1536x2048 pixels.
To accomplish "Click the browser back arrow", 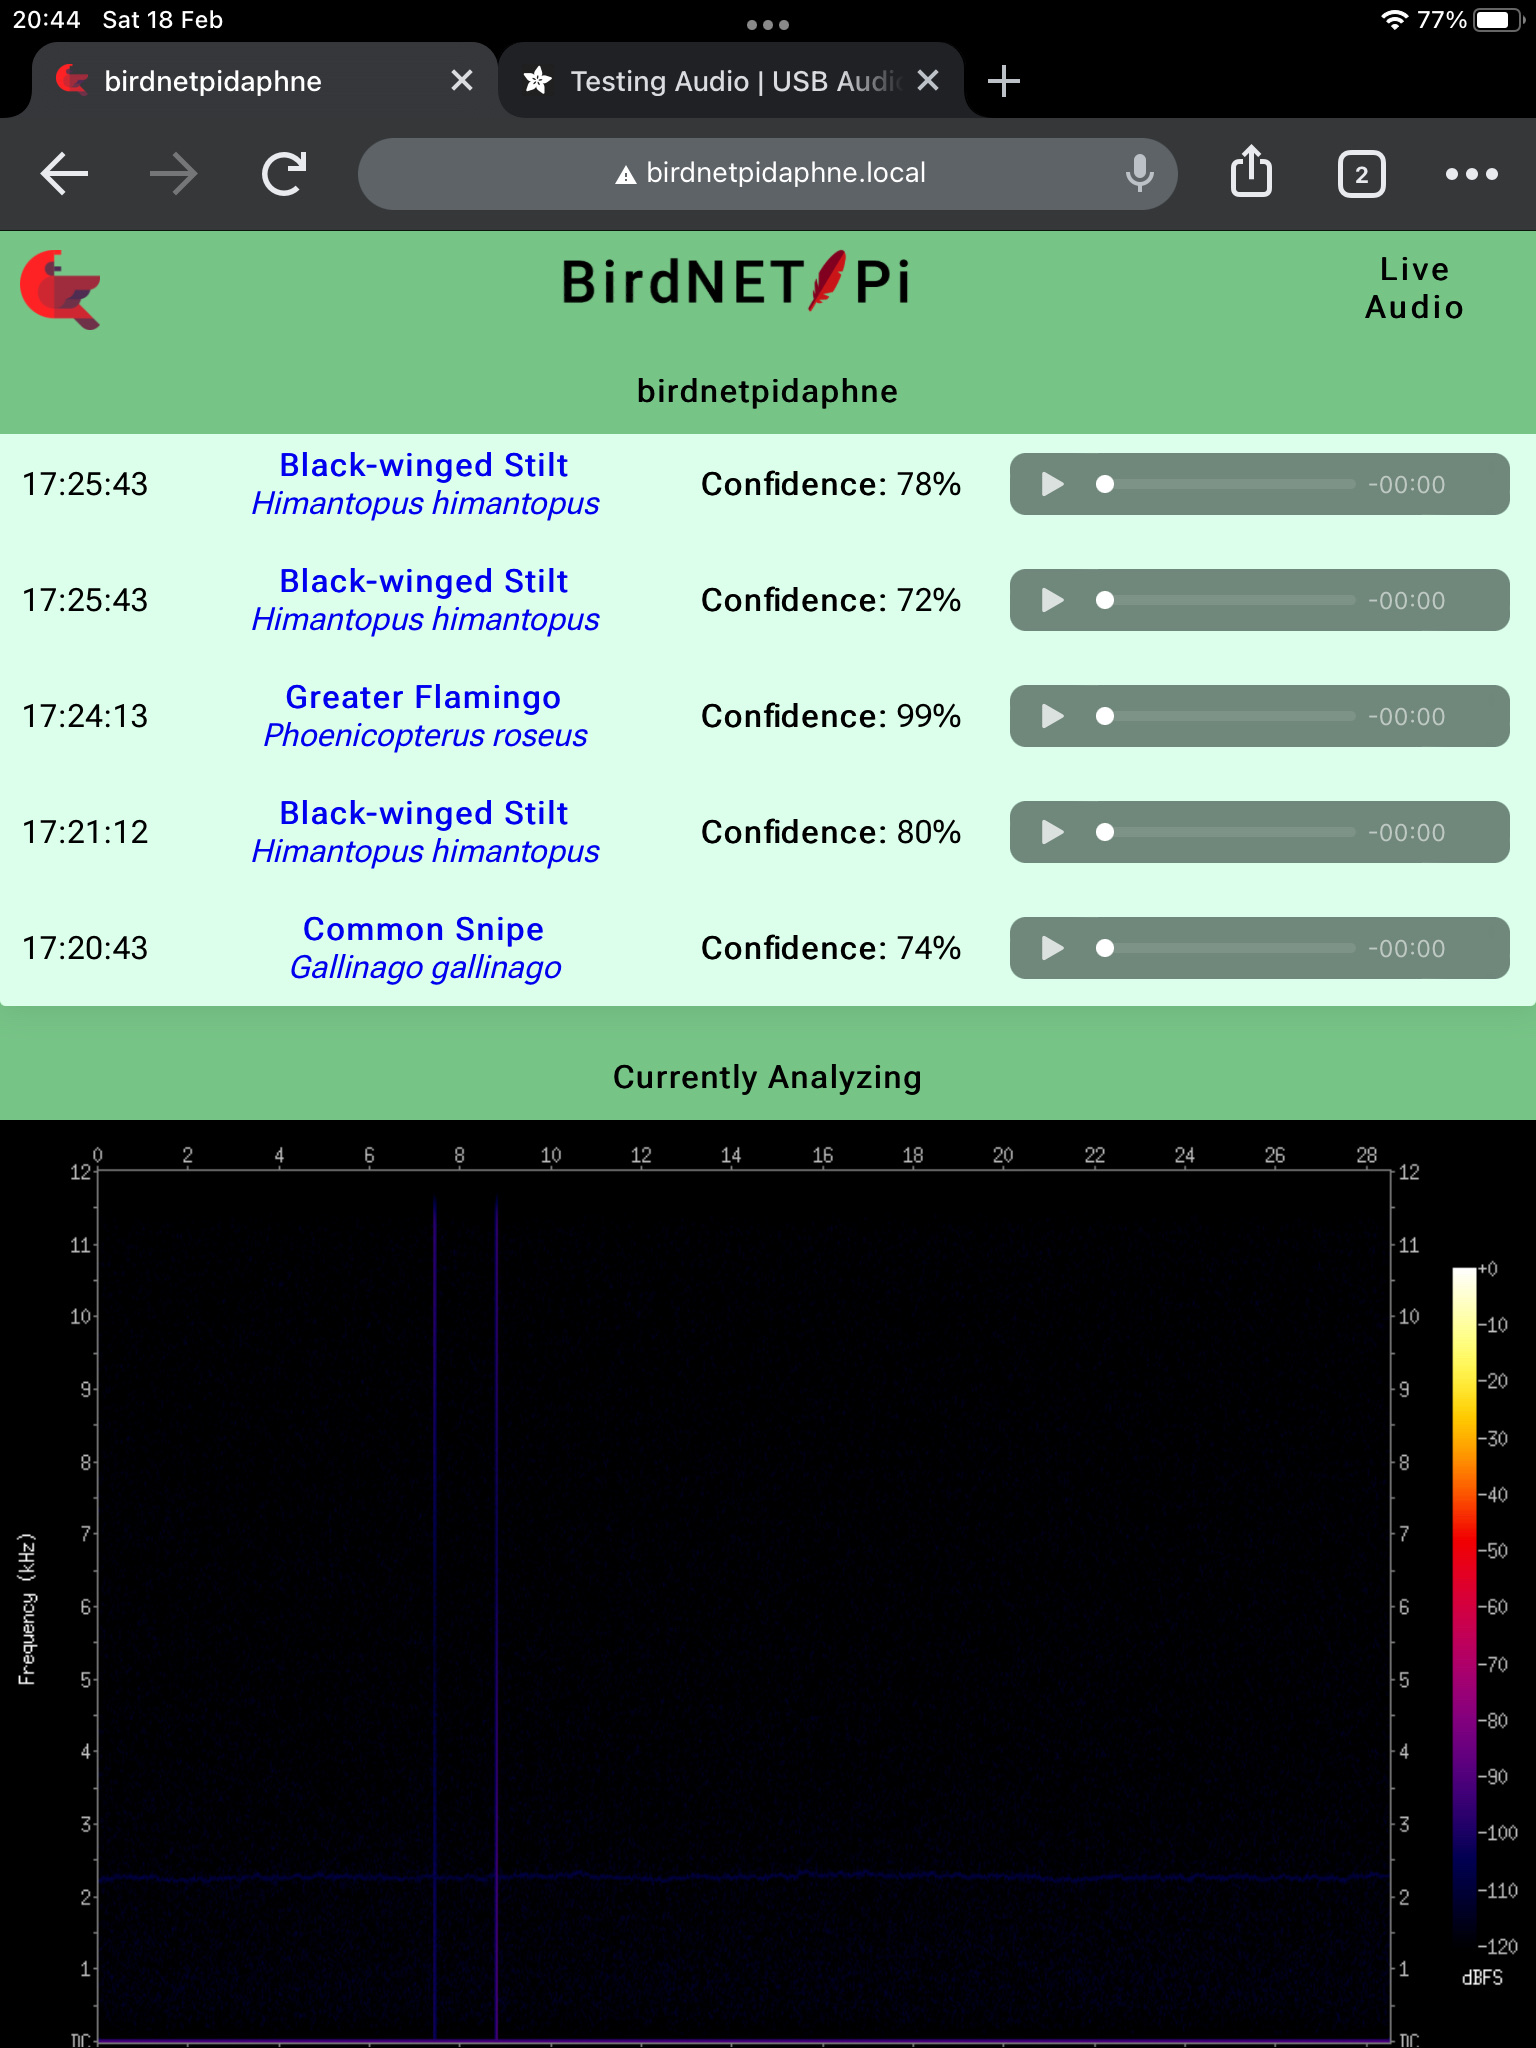I will click(65, 174).
